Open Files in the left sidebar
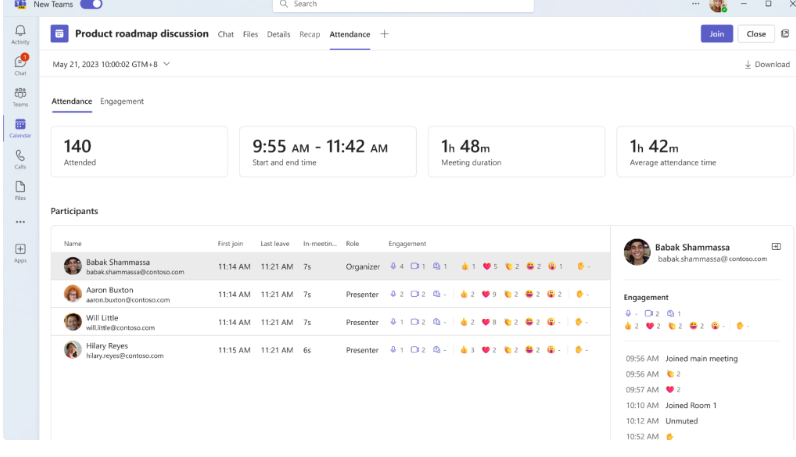 [20, 190]
